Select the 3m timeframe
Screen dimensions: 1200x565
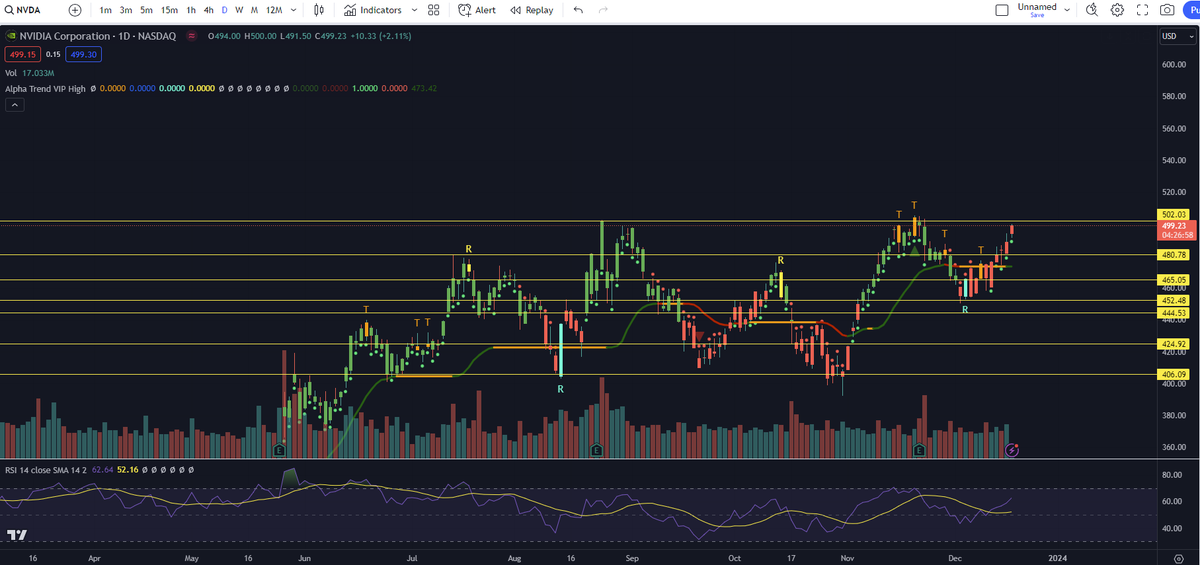pos(126,10)
